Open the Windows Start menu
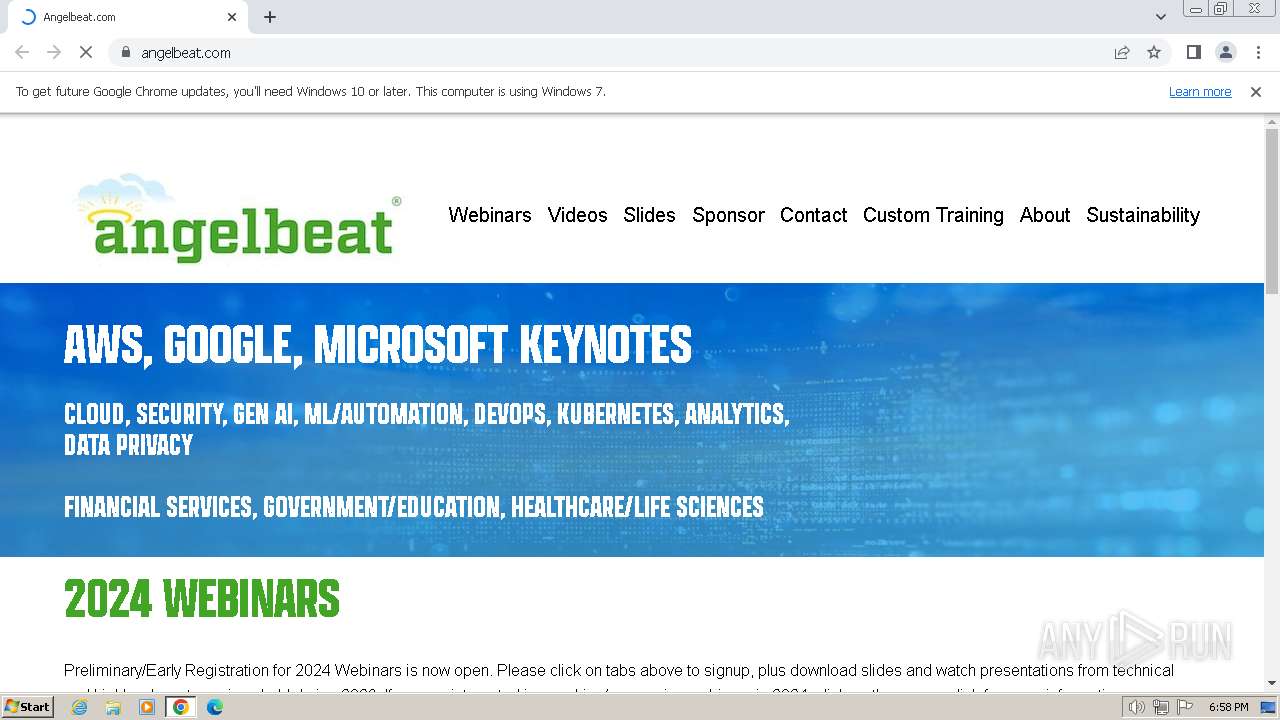Image resolution: width=1280 pixels, height=720 pixels. pos(27,707)
